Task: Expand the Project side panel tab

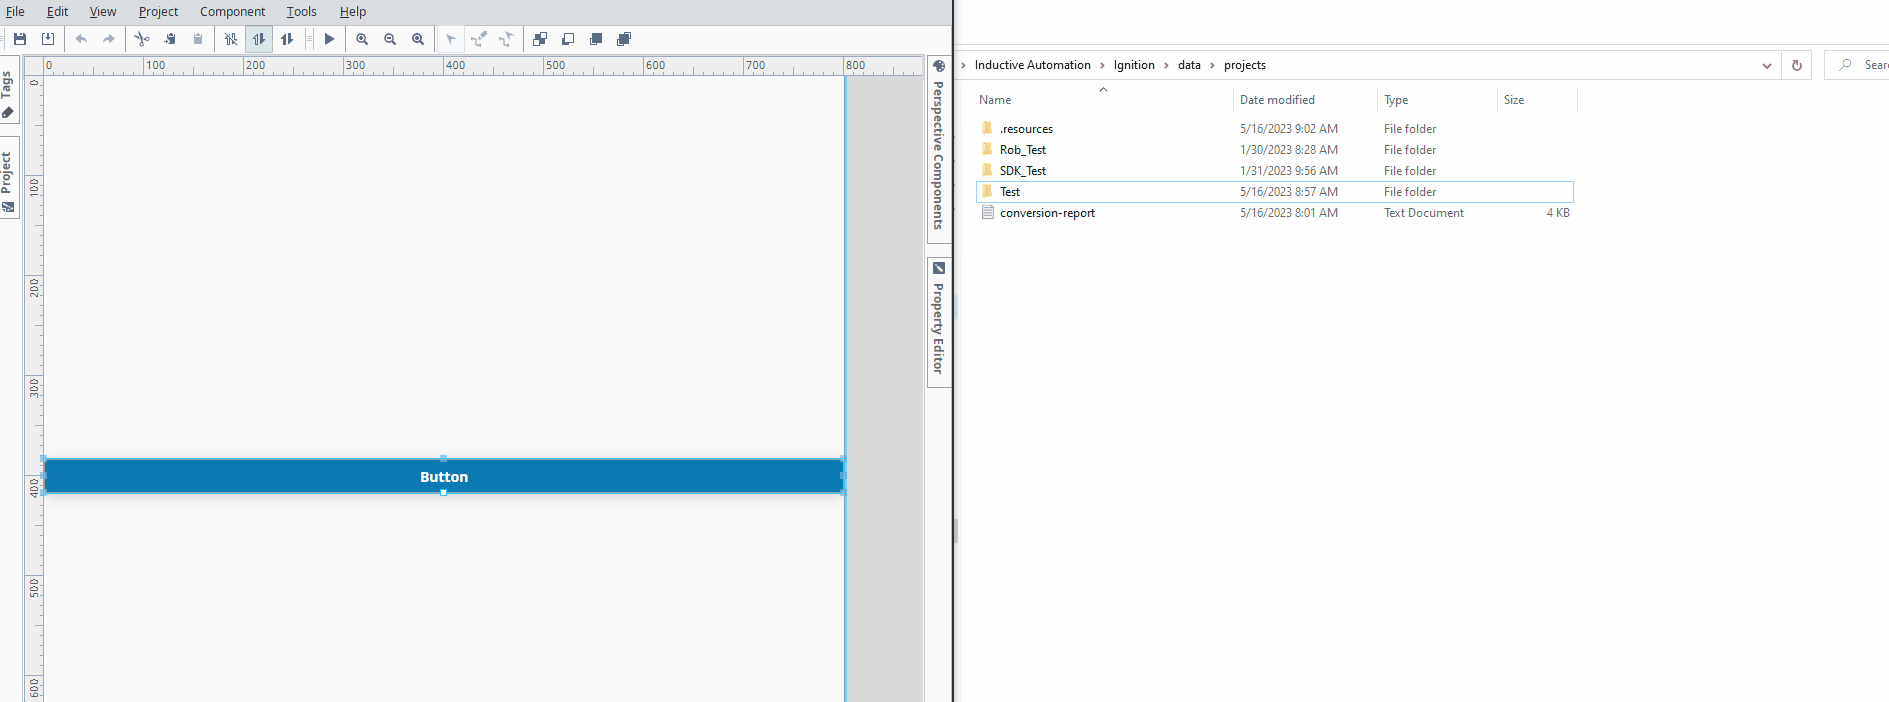Action: tap(8, 180)
